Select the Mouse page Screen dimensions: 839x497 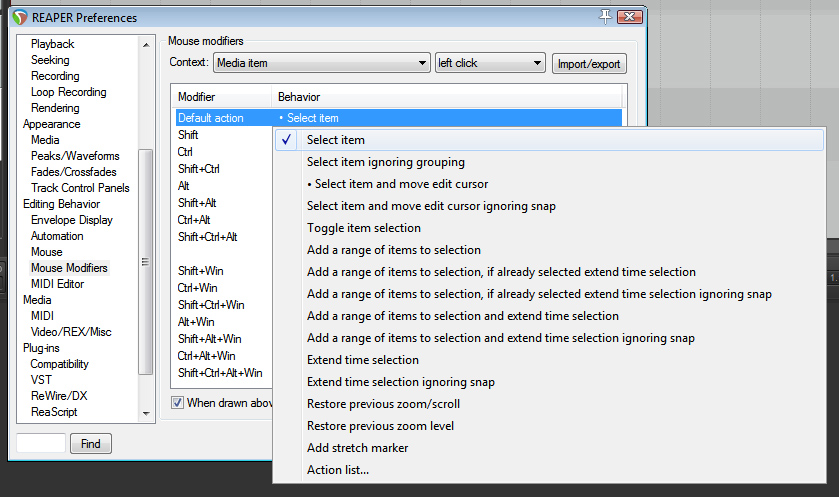click(x=47, y=252)
